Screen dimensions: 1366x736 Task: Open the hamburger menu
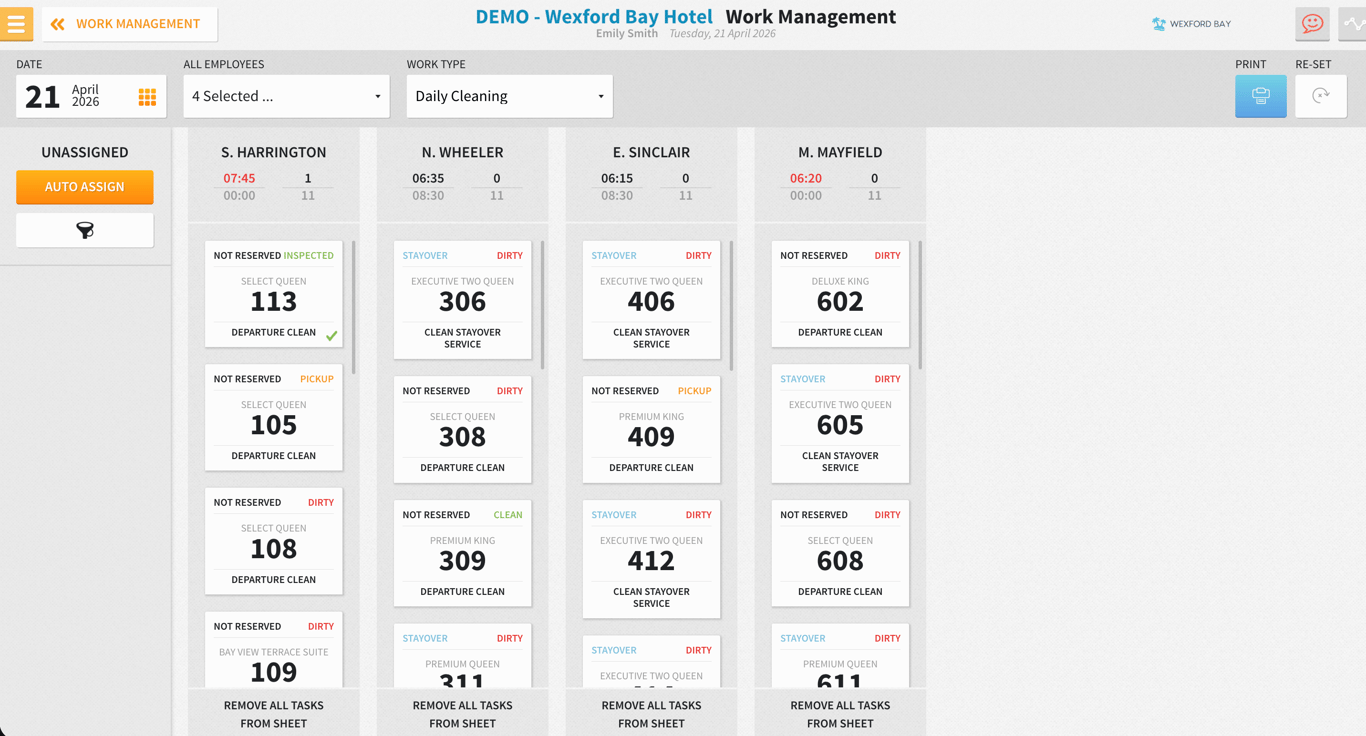tap(16, 23)
